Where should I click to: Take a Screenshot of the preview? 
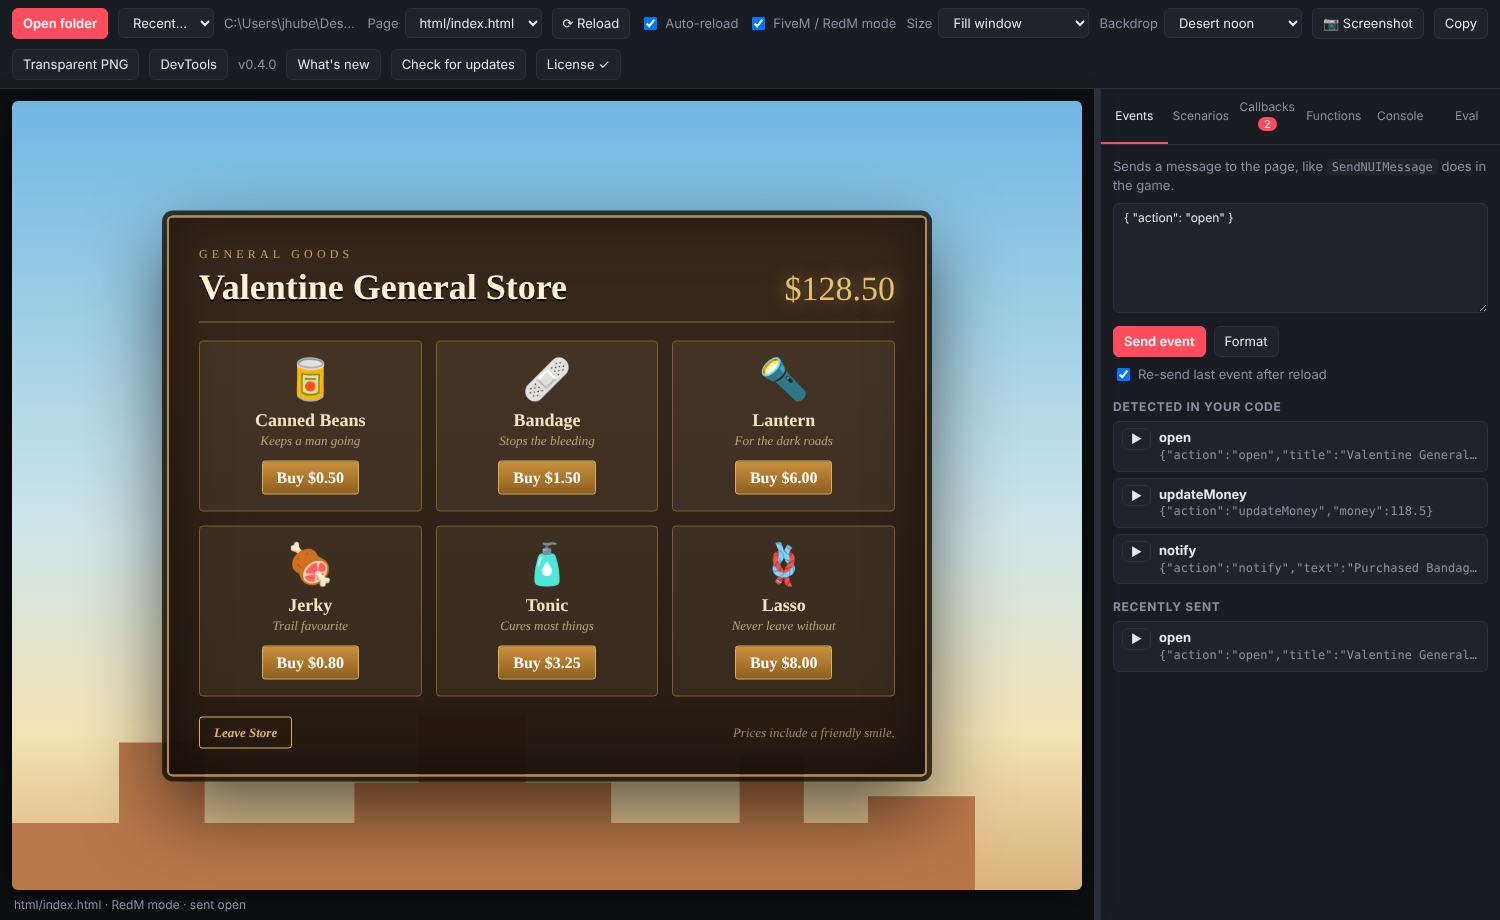coord(1368,23)
